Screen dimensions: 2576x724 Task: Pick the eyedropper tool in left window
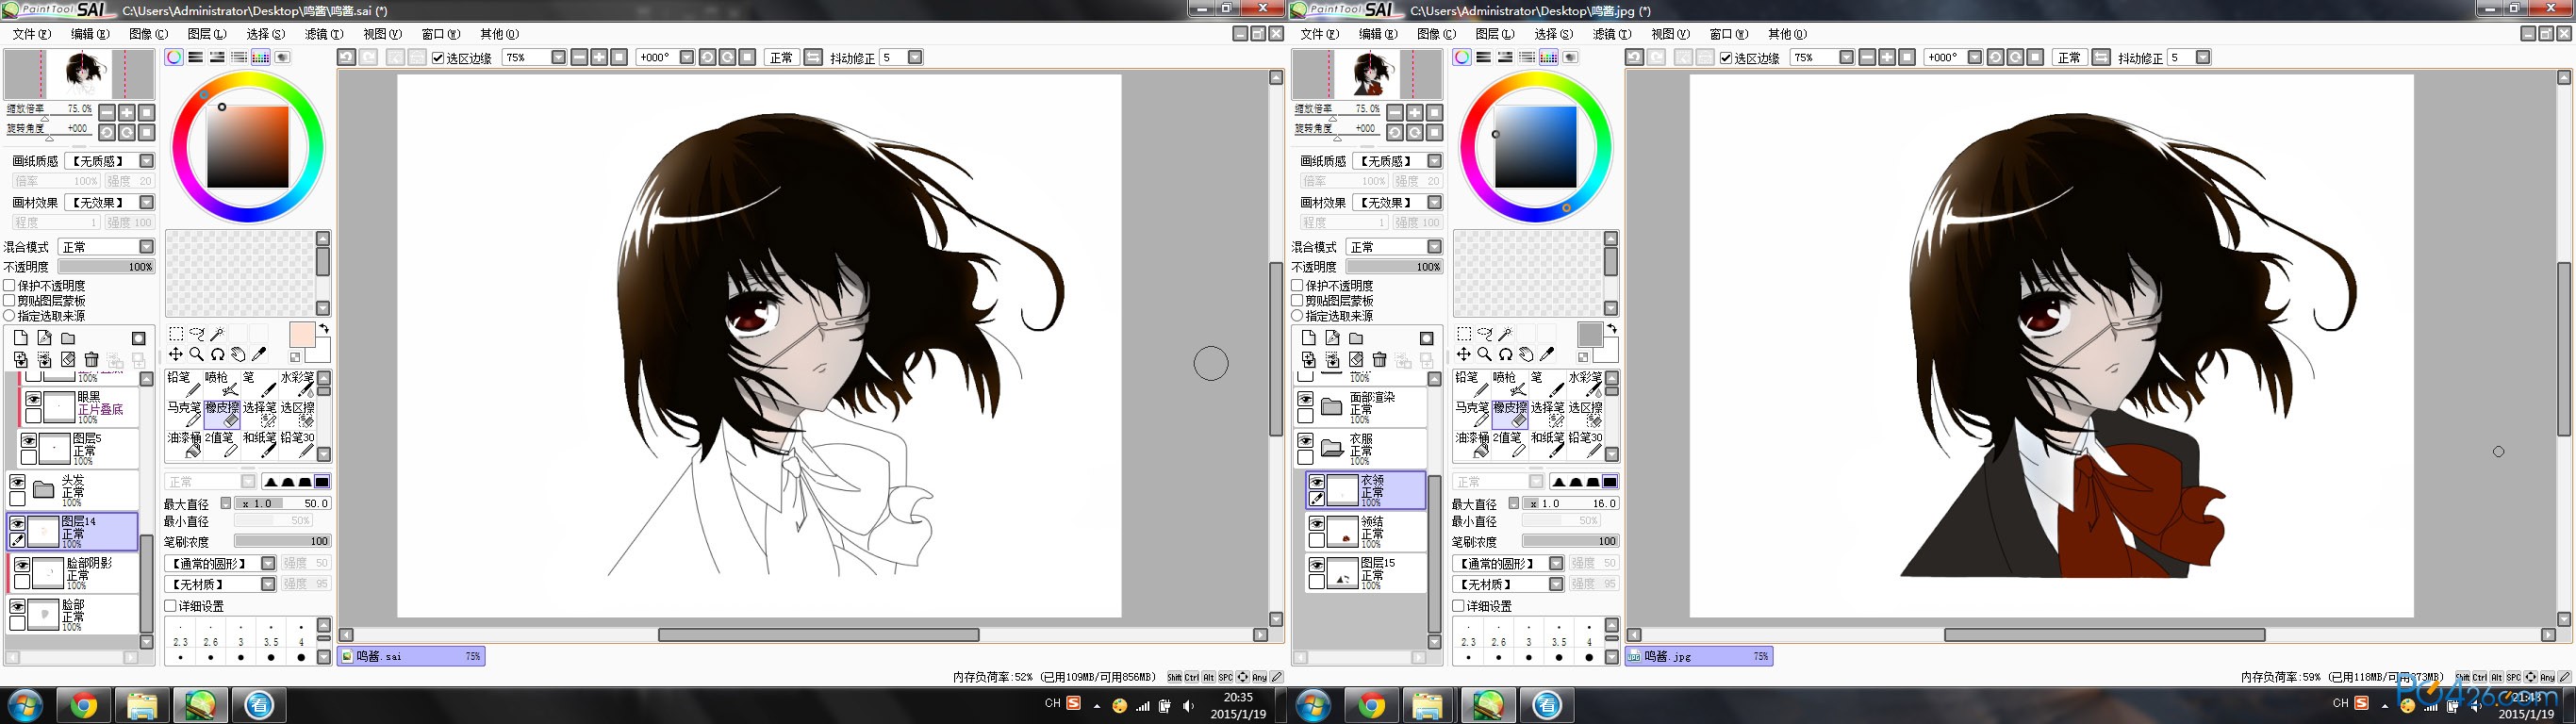[259, 354]
